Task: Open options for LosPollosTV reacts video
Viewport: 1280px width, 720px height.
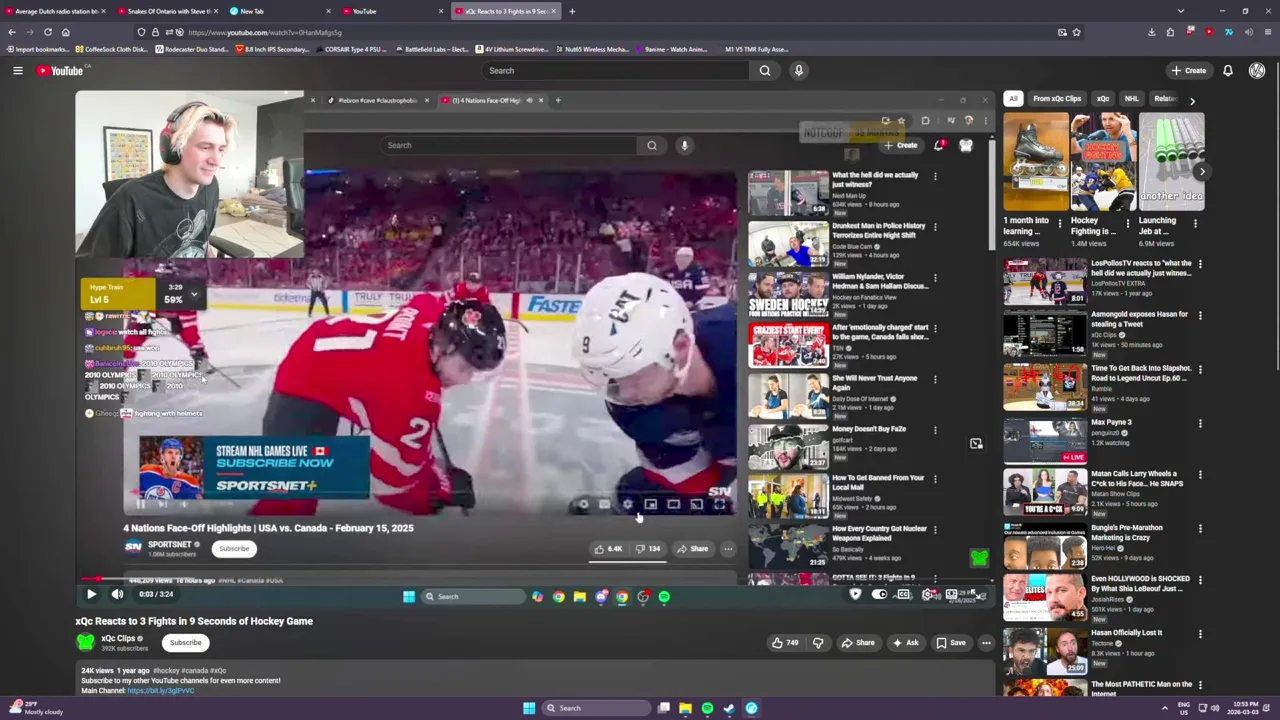Action: [1200, 264]
